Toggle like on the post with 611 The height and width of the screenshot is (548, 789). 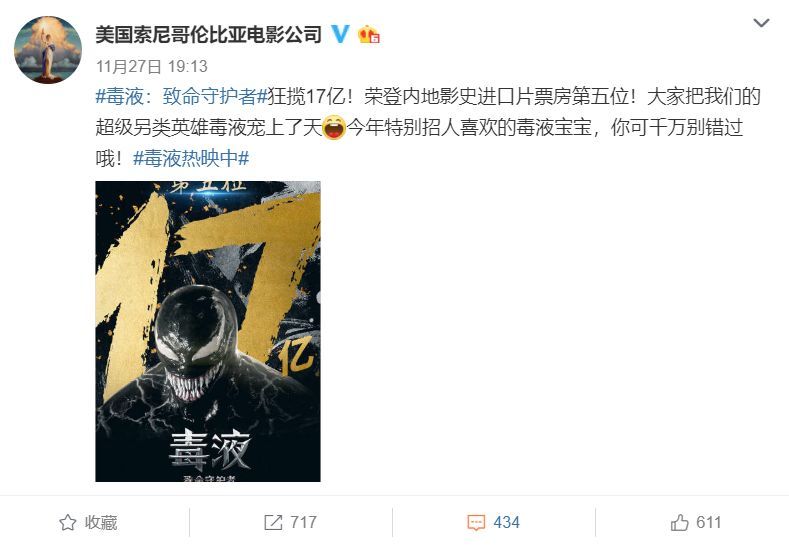coord(696,522)
